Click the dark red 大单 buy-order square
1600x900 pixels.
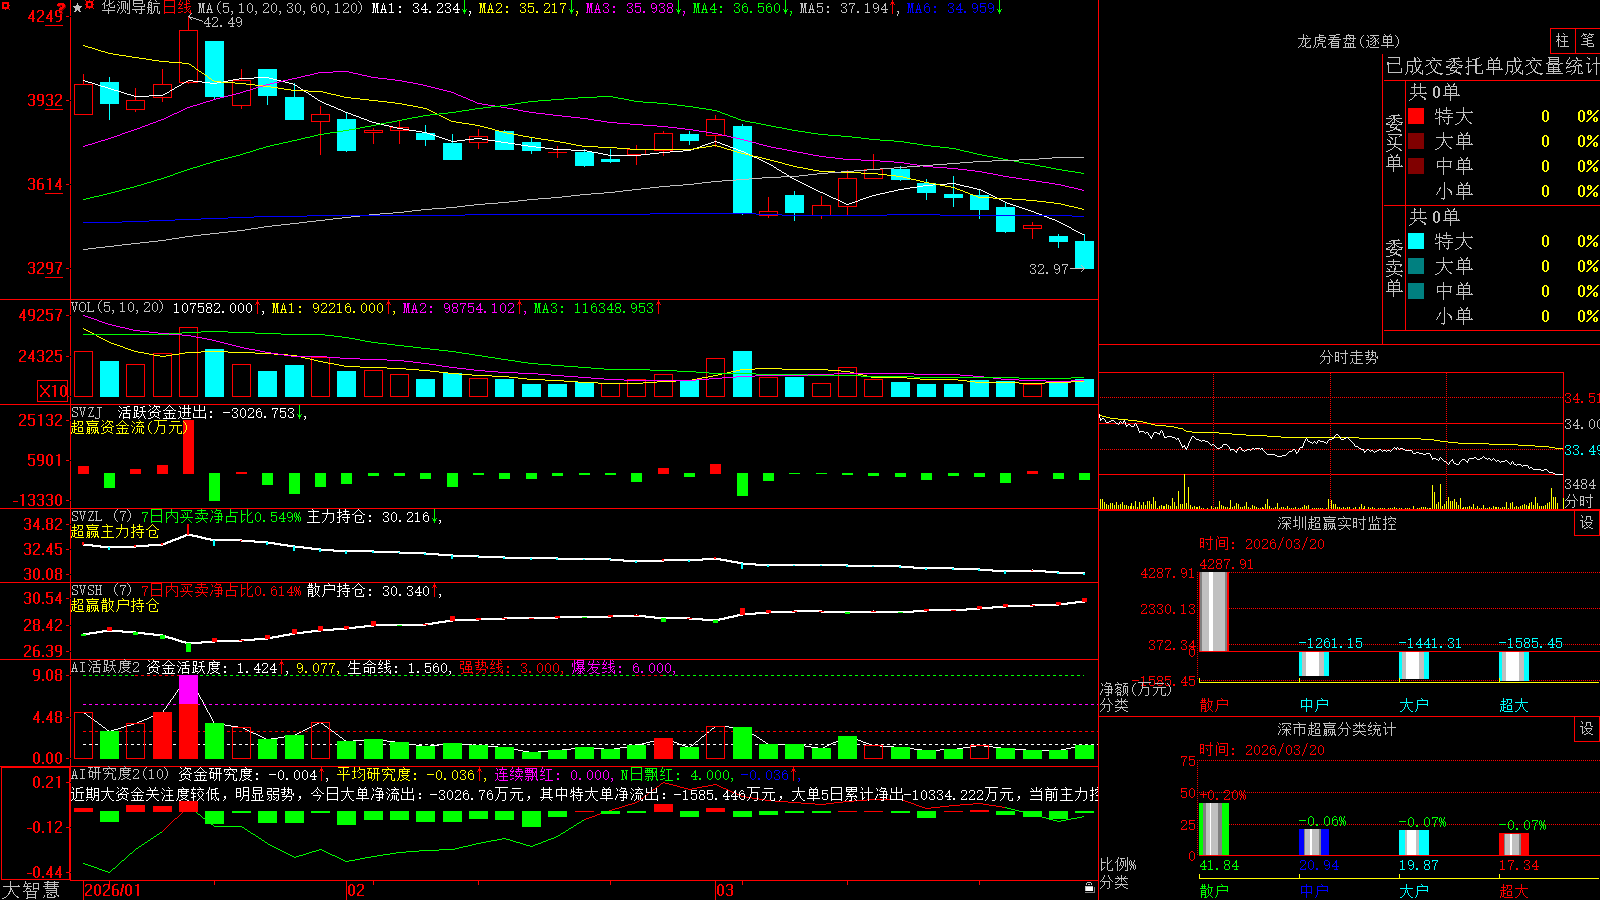[x=1416, y=141]
